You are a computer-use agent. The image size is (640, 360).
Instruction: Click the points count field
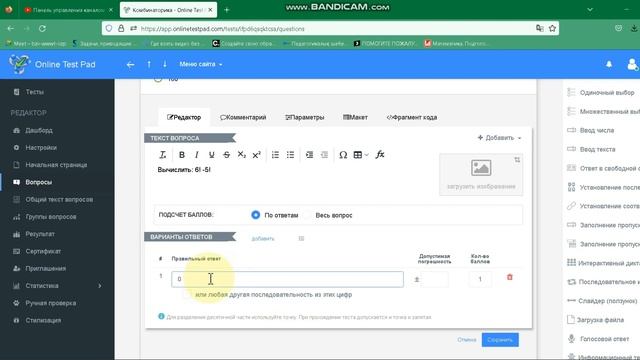(x=480, y=280)
